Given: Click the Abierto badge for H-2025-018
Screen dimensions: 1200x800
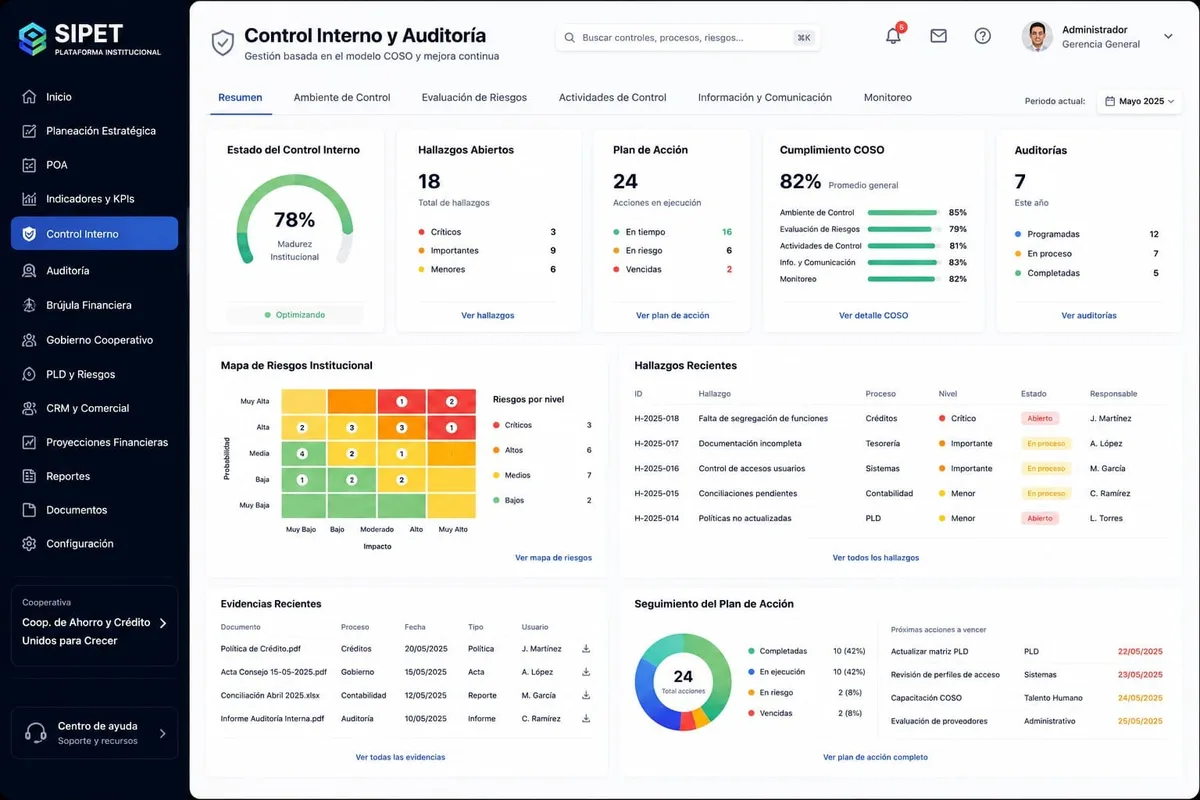Looking at the screenshot, I should coord(1040,419).
